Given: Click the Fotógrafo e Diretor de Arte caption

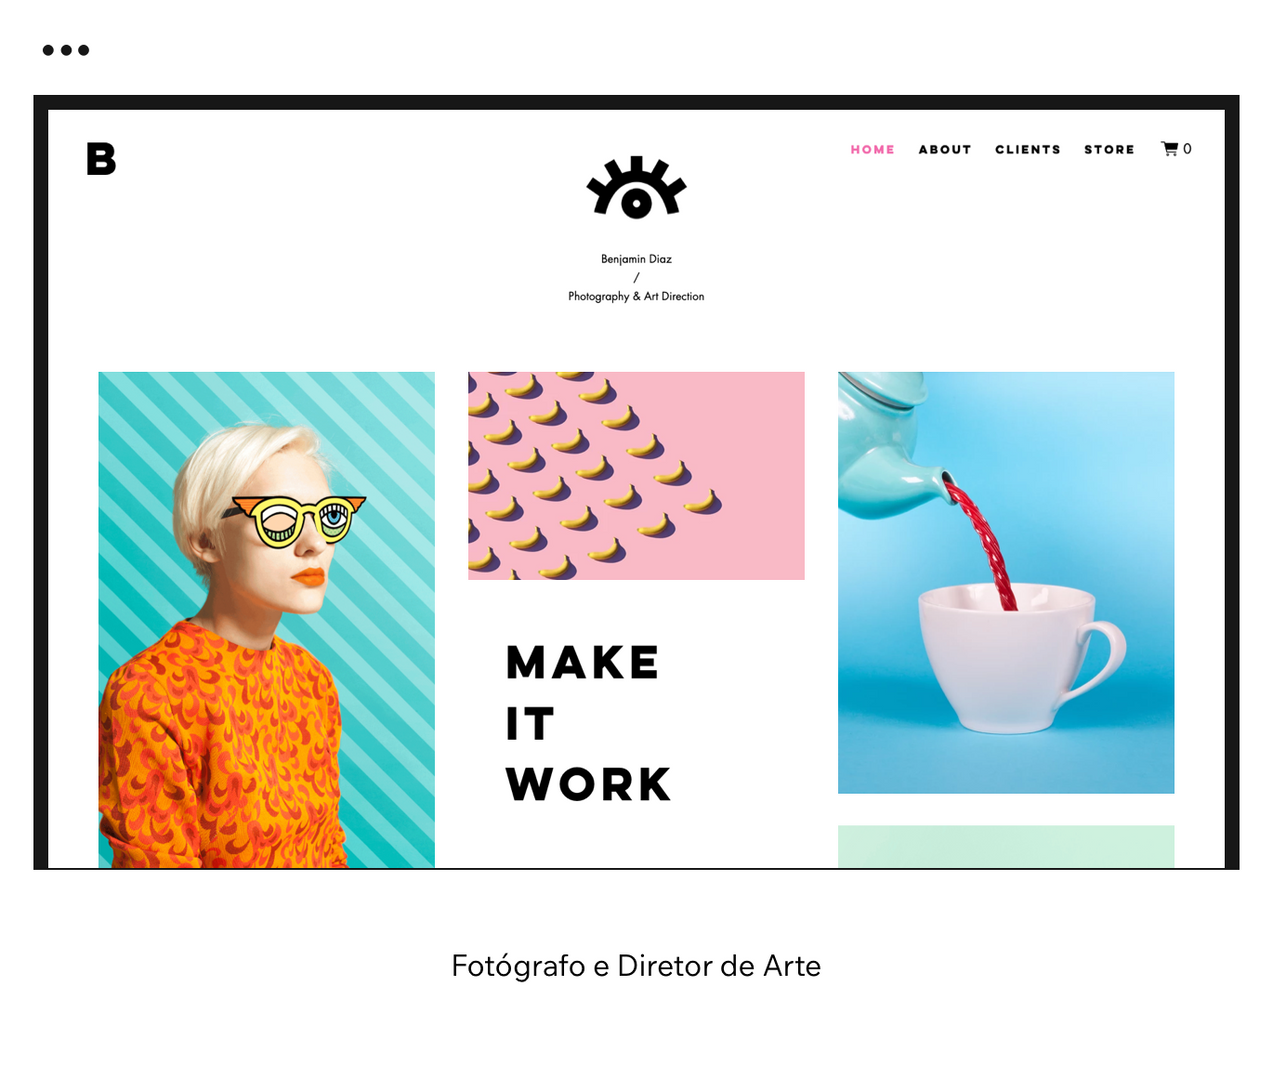Looking at the screenshot, I should tap(636, 966).
